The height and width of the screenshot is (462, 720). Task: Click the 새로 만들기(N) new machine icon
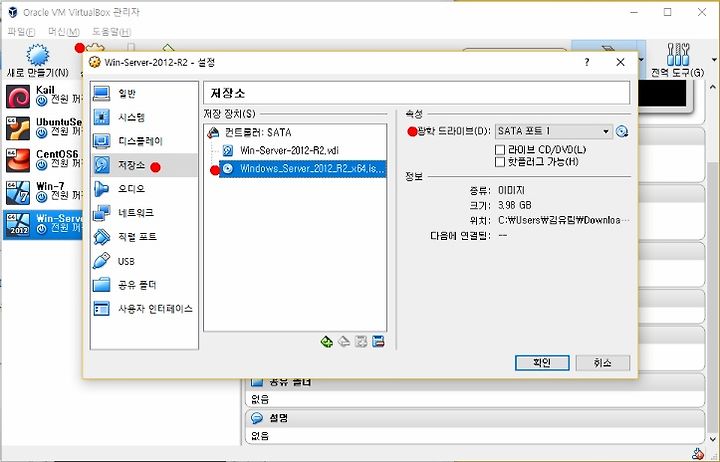pyautogui.click(x=38, y=55)
